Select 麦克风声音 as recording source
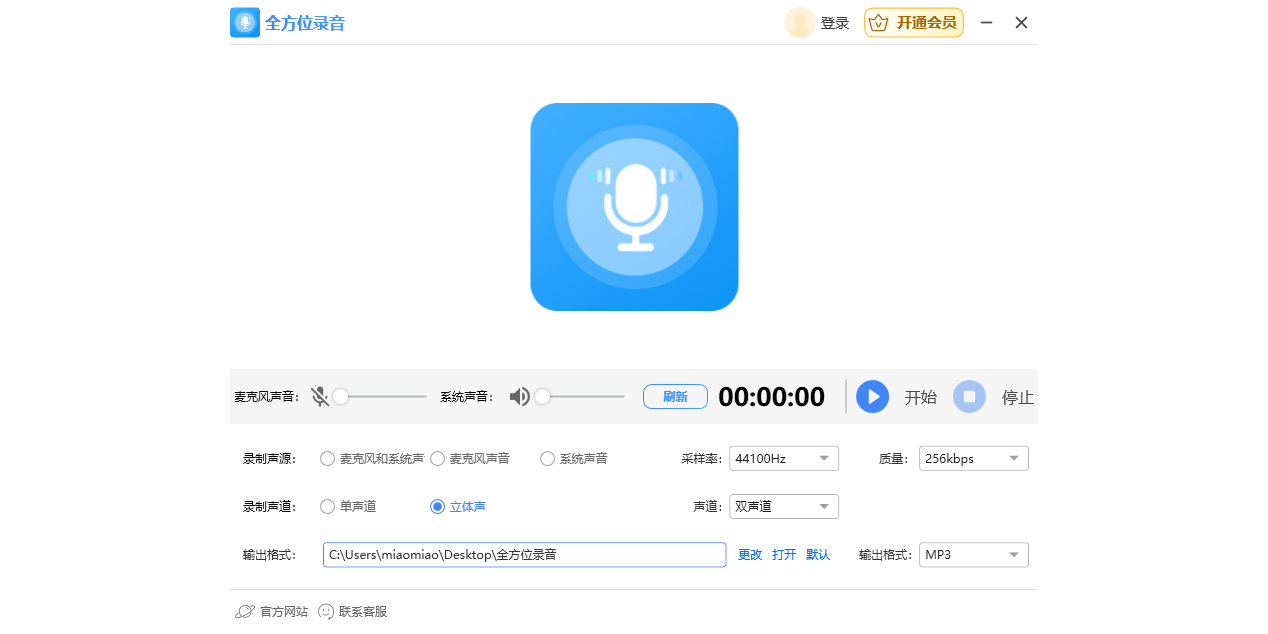Screen dimensions: 1268x634 tap(438, 459)
